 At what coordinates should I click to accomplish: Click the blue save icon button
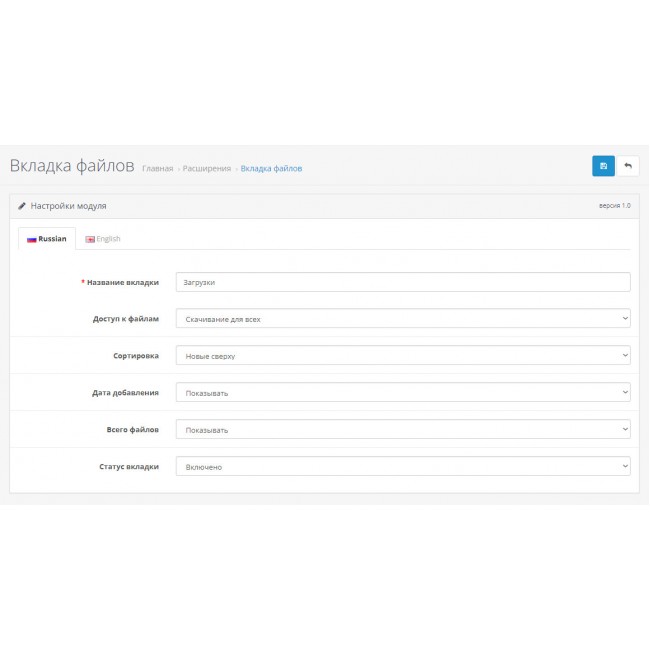(x=603, y=166)
